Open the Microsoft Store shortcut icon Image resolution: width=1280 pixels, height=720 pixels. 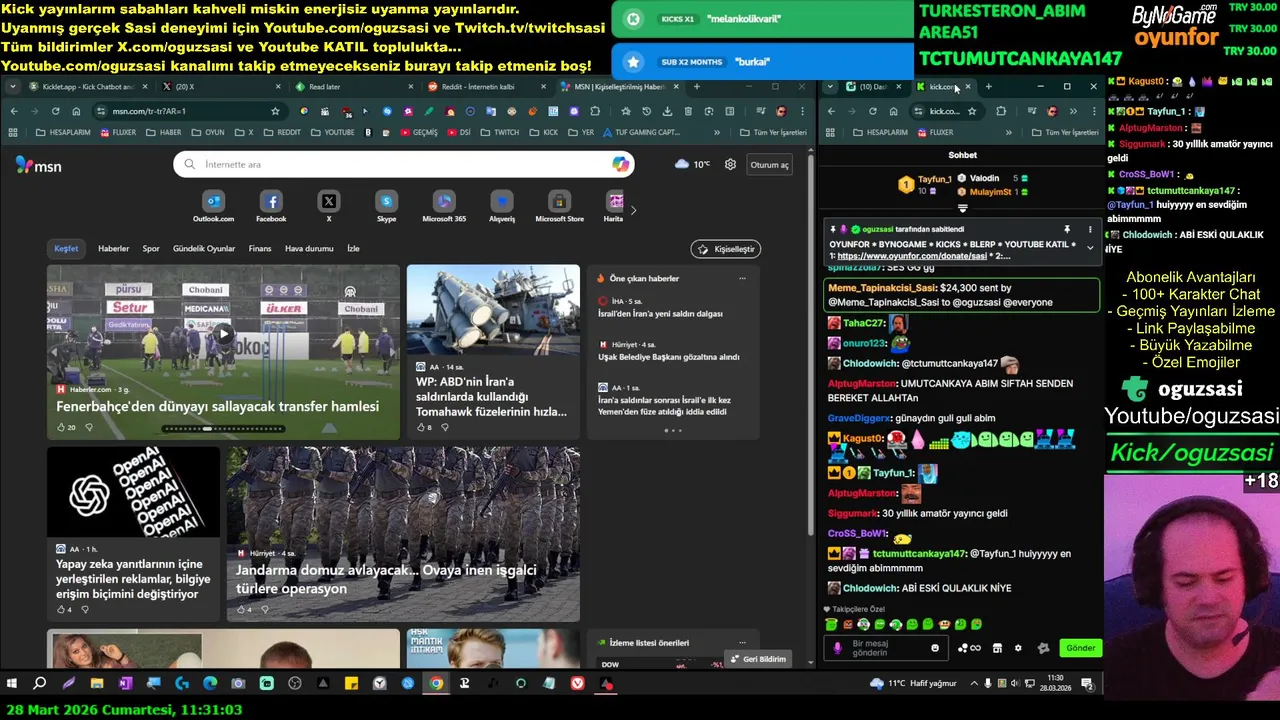click(x=560, y=202)
